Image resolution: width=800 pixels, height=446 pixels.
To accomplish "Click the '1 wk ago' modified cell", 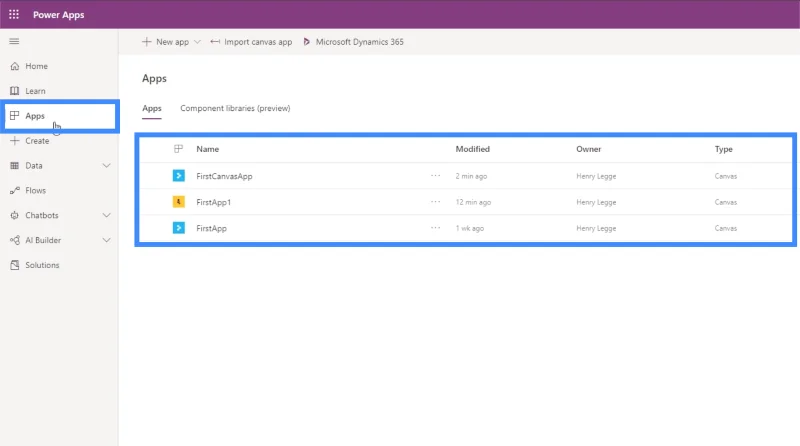I will tap(469, 228).
